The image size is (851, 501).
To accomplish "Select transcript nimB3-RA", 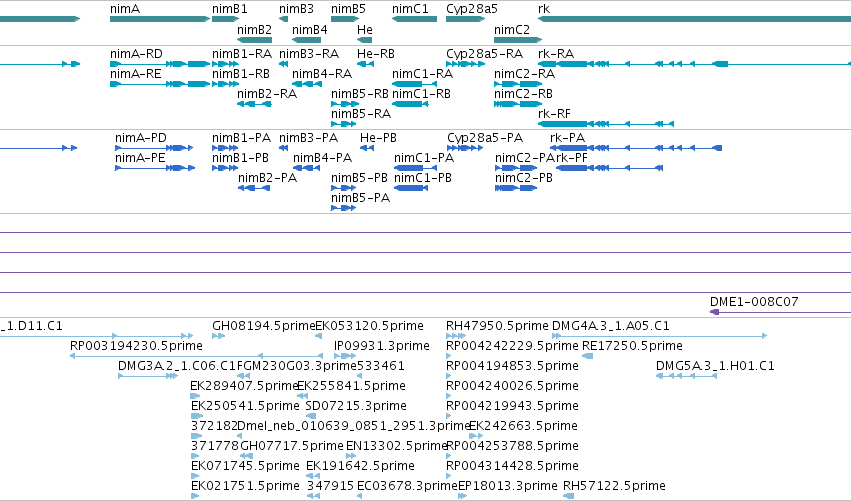I will pos(309,54).
